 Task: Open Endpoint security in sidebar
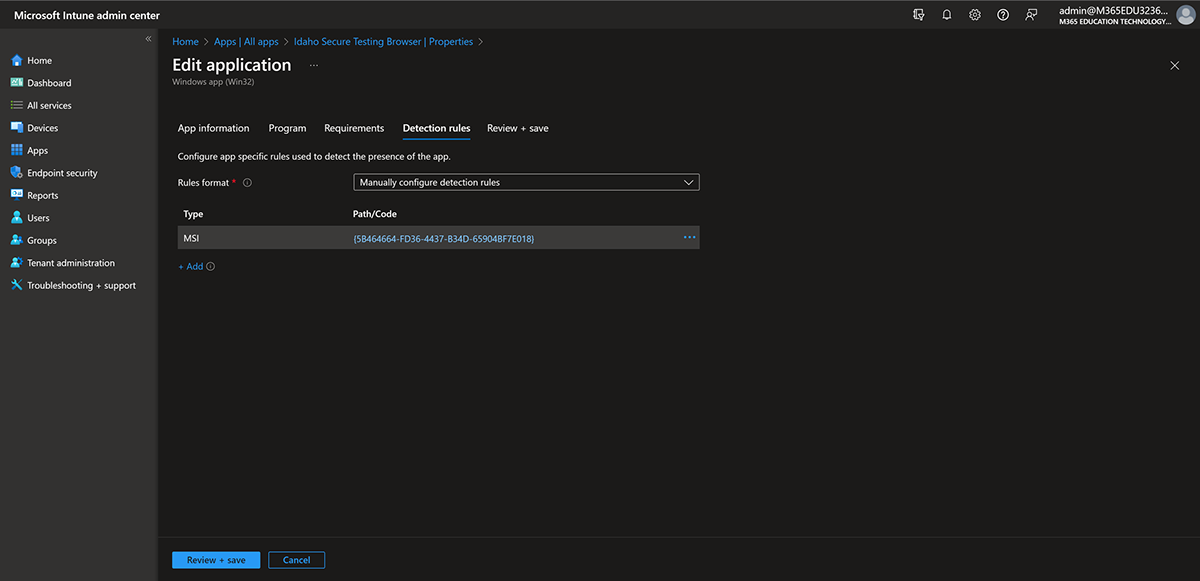tap(62, 173)
